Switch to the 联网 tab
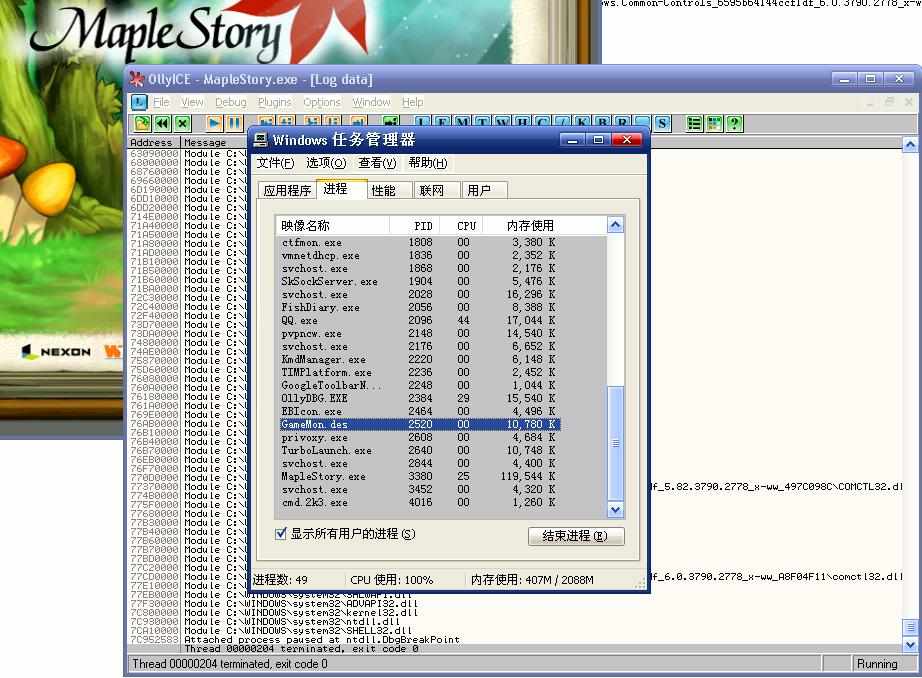Screen dimensions: 922x678 (x=436, y=190)
